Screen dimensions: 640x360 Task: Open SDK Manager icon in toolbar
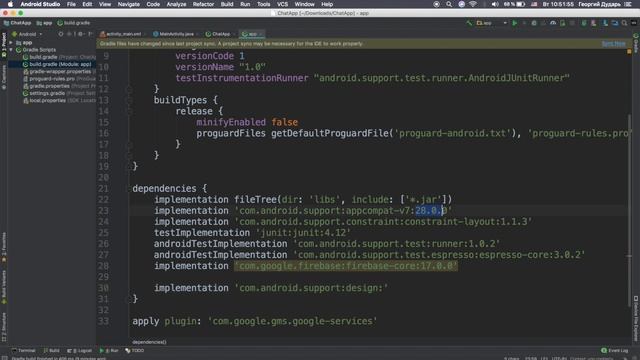[x=605, y=23]
